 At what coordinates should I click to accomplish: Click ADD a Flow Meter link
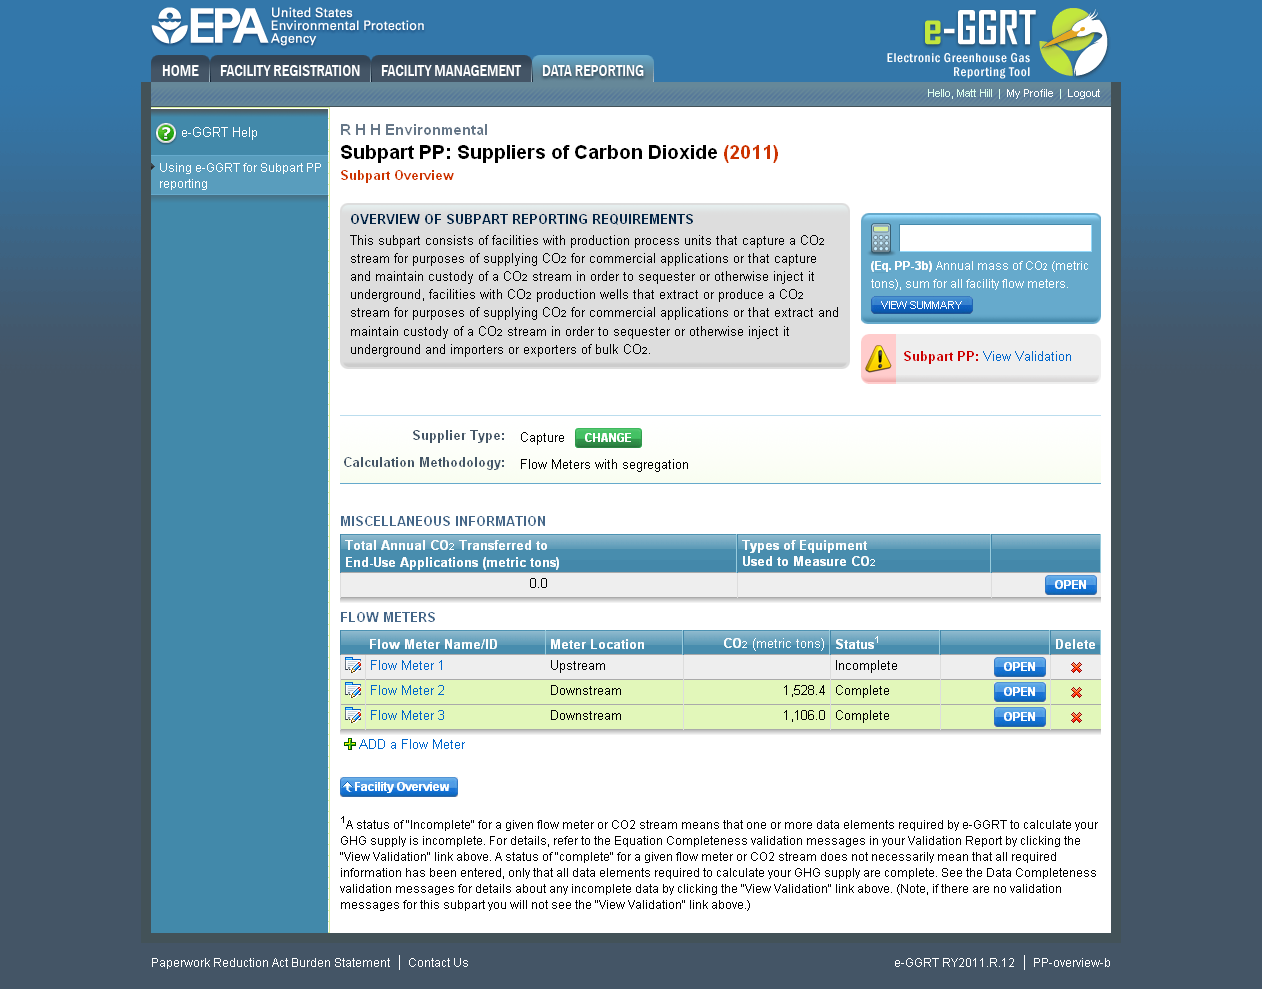412,745
